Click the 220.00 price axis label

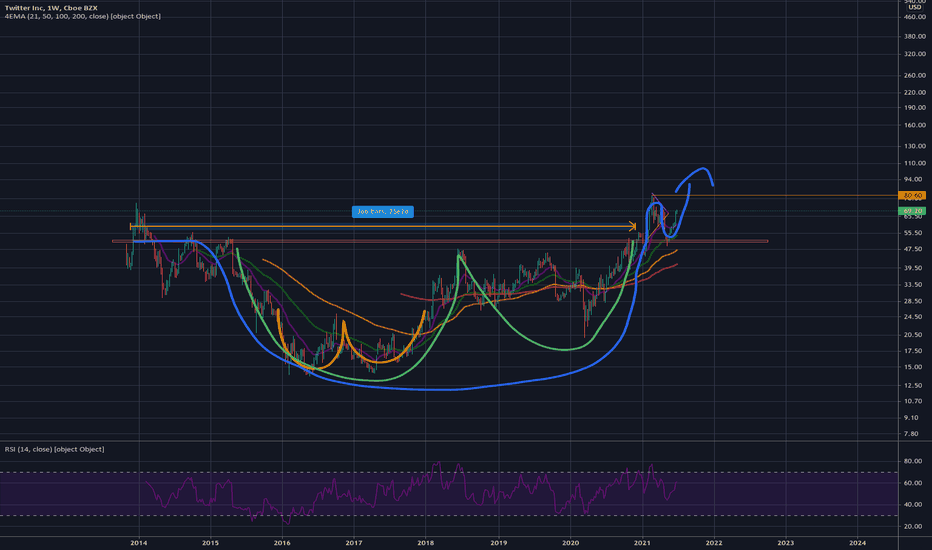pyautogui.click(x=914, y=92)
